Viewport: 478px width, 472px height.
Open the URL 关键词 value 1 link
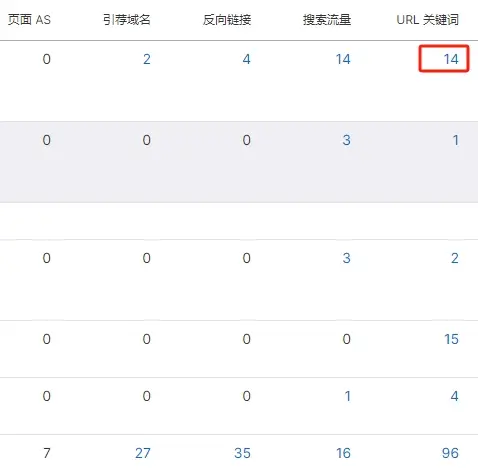(x=456, y=140)
